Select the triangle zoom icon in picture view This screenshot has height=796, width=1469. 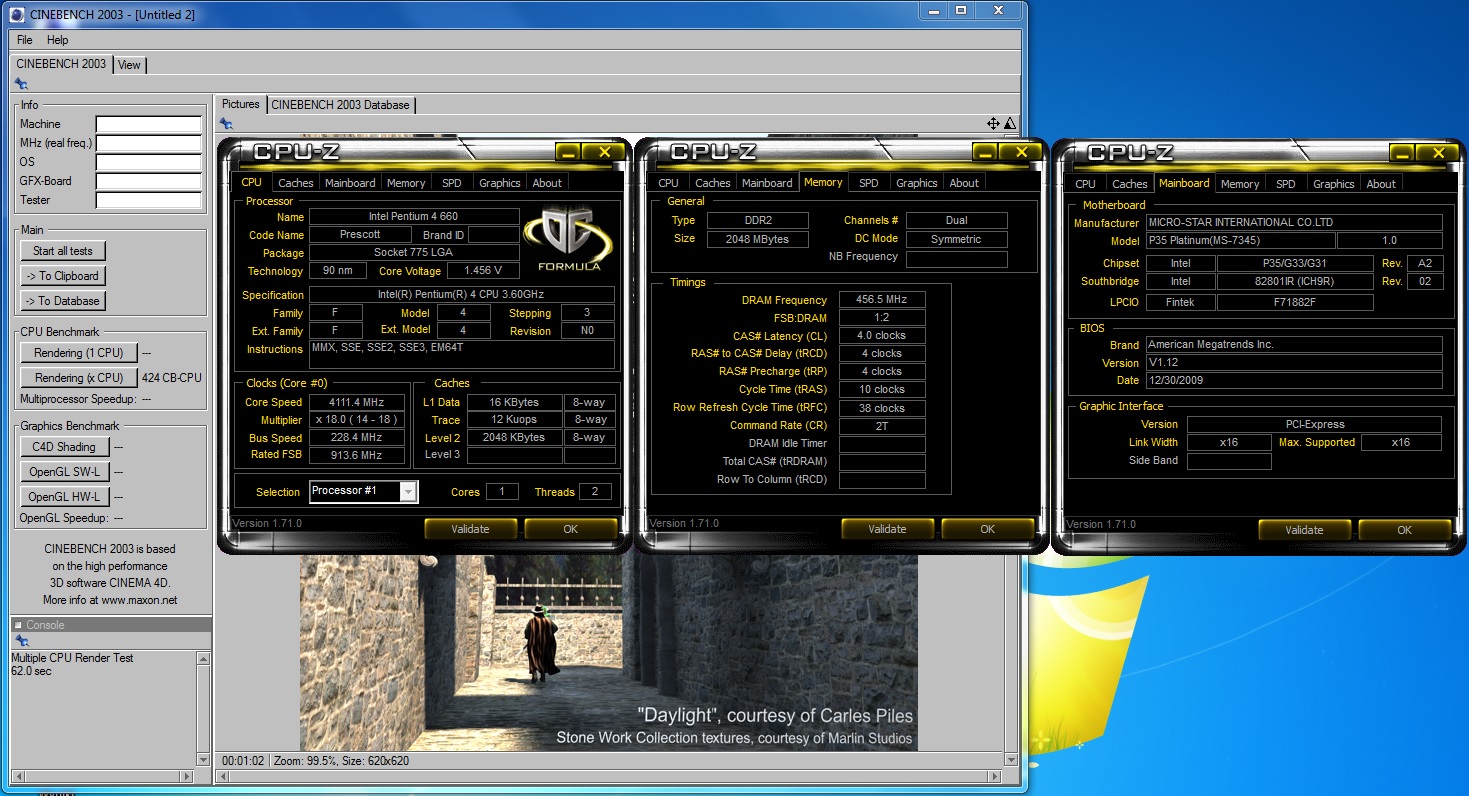point(1009,124)
